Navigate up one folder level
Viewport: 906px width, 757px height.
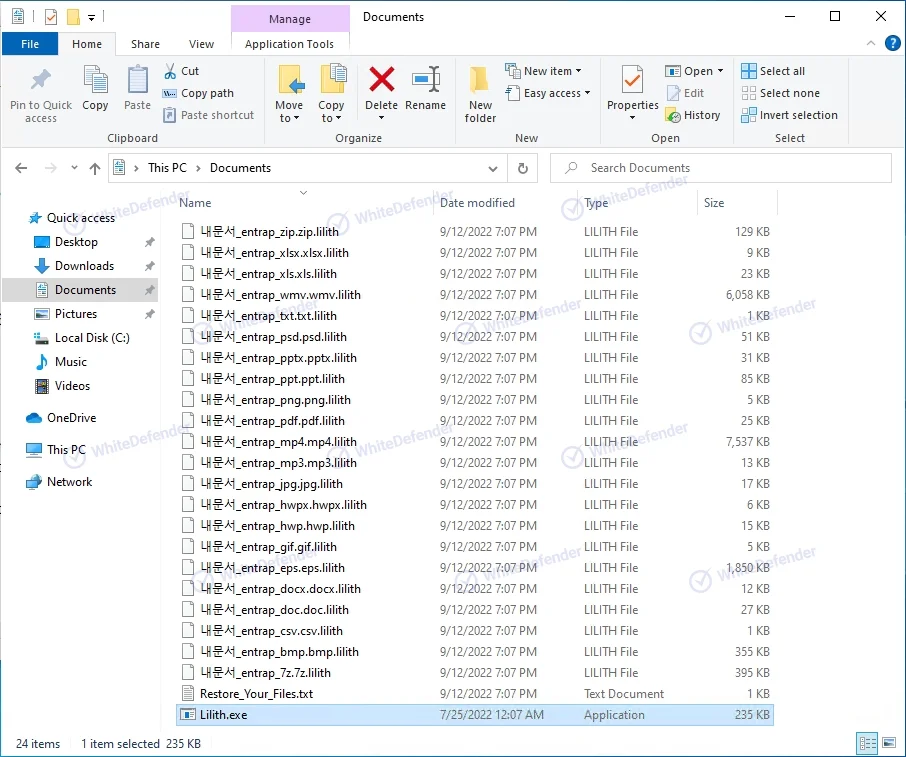click(x=95, y=168)
